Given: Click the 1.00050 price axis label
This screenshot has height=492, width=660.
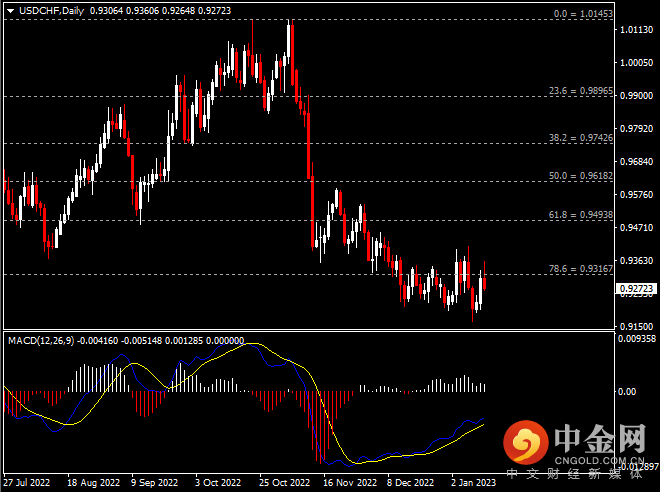Looking at the screenshot, I should [x=636, y=63].
